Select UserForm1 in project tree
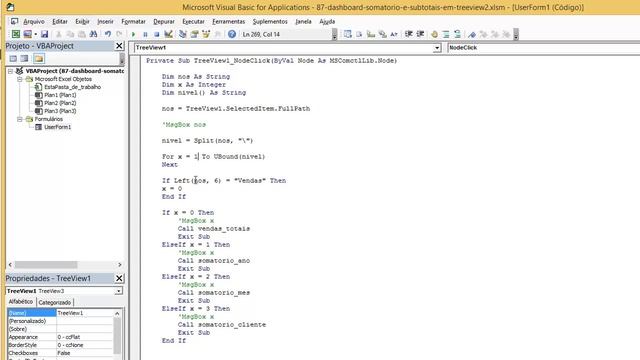The height and width of the screenshot is (360, 640). [57, 127]
